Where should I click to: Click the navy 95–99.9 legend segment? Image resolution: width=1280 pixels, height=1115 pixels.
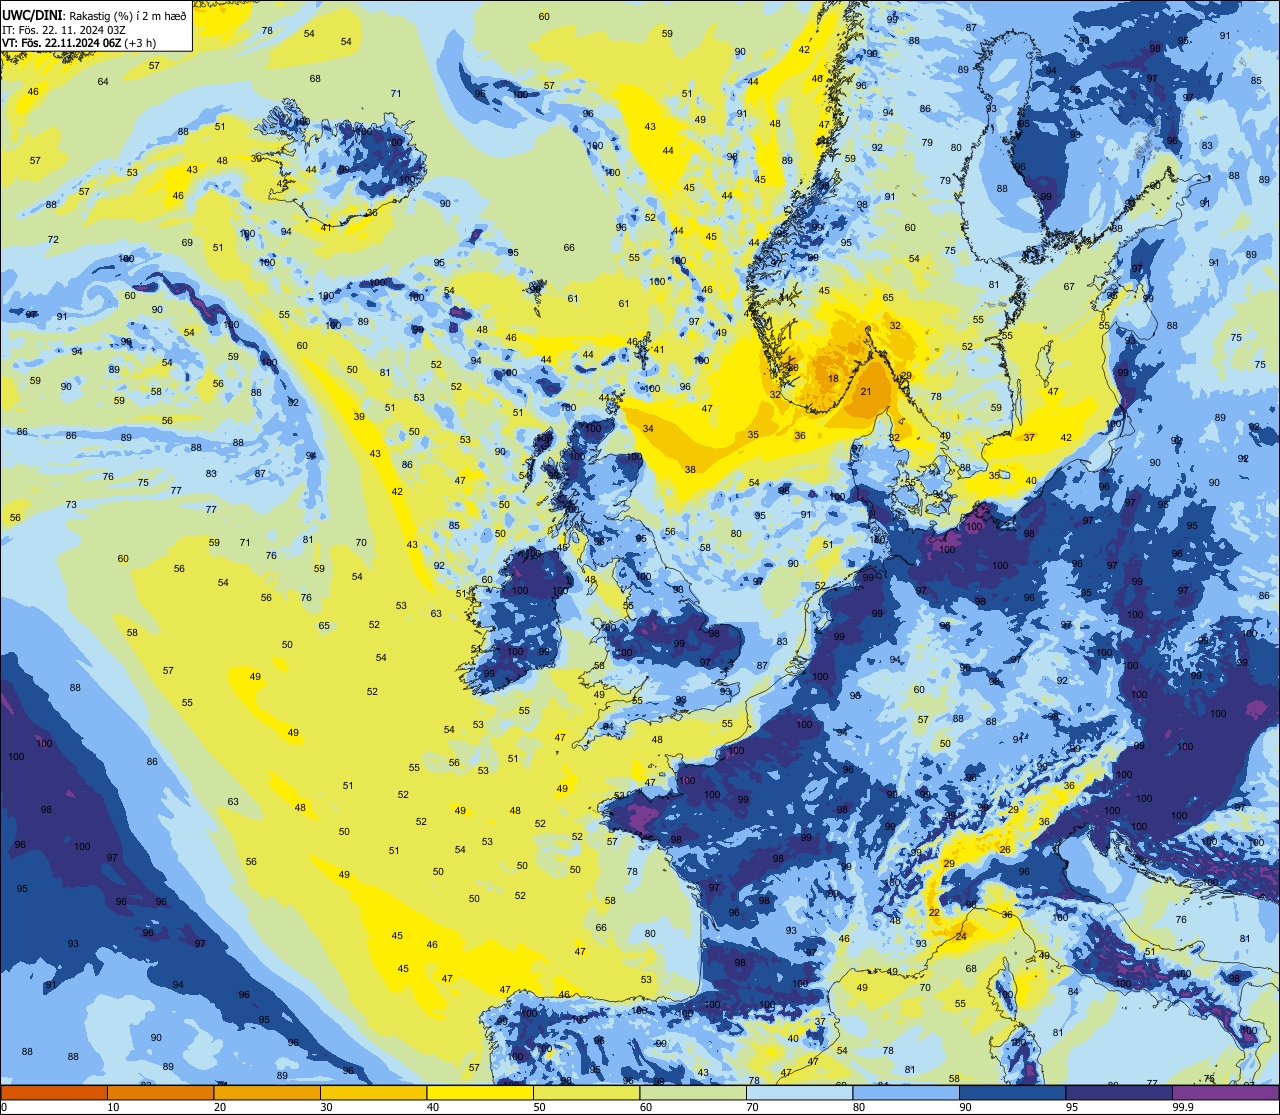click(1119, 1092)
